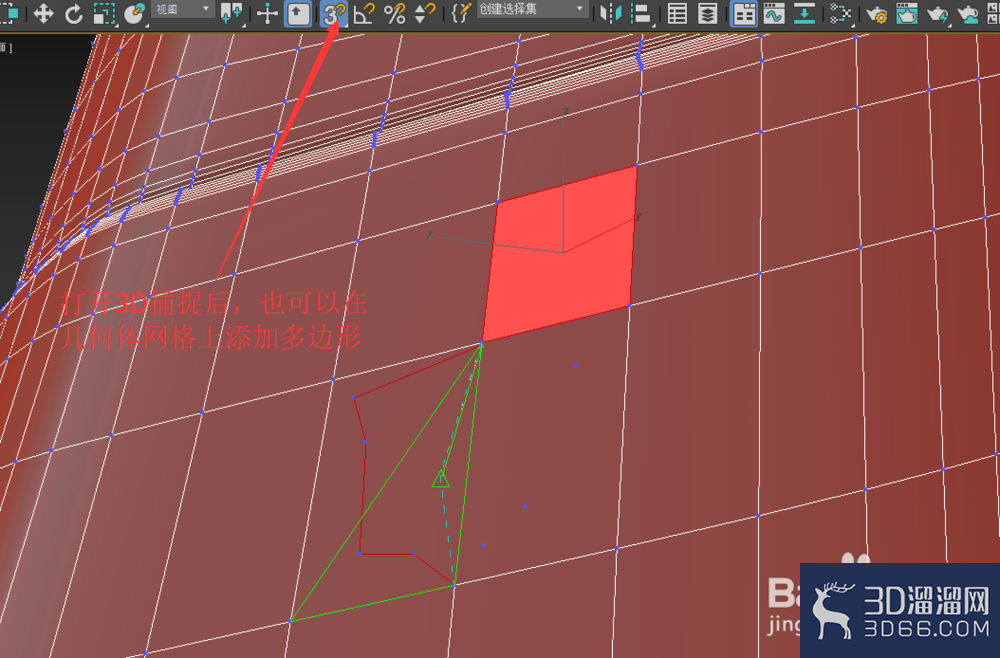1000x658 pixels.
Task: Toggle the Spinner Snap button
Action: (x=424, y=13)
